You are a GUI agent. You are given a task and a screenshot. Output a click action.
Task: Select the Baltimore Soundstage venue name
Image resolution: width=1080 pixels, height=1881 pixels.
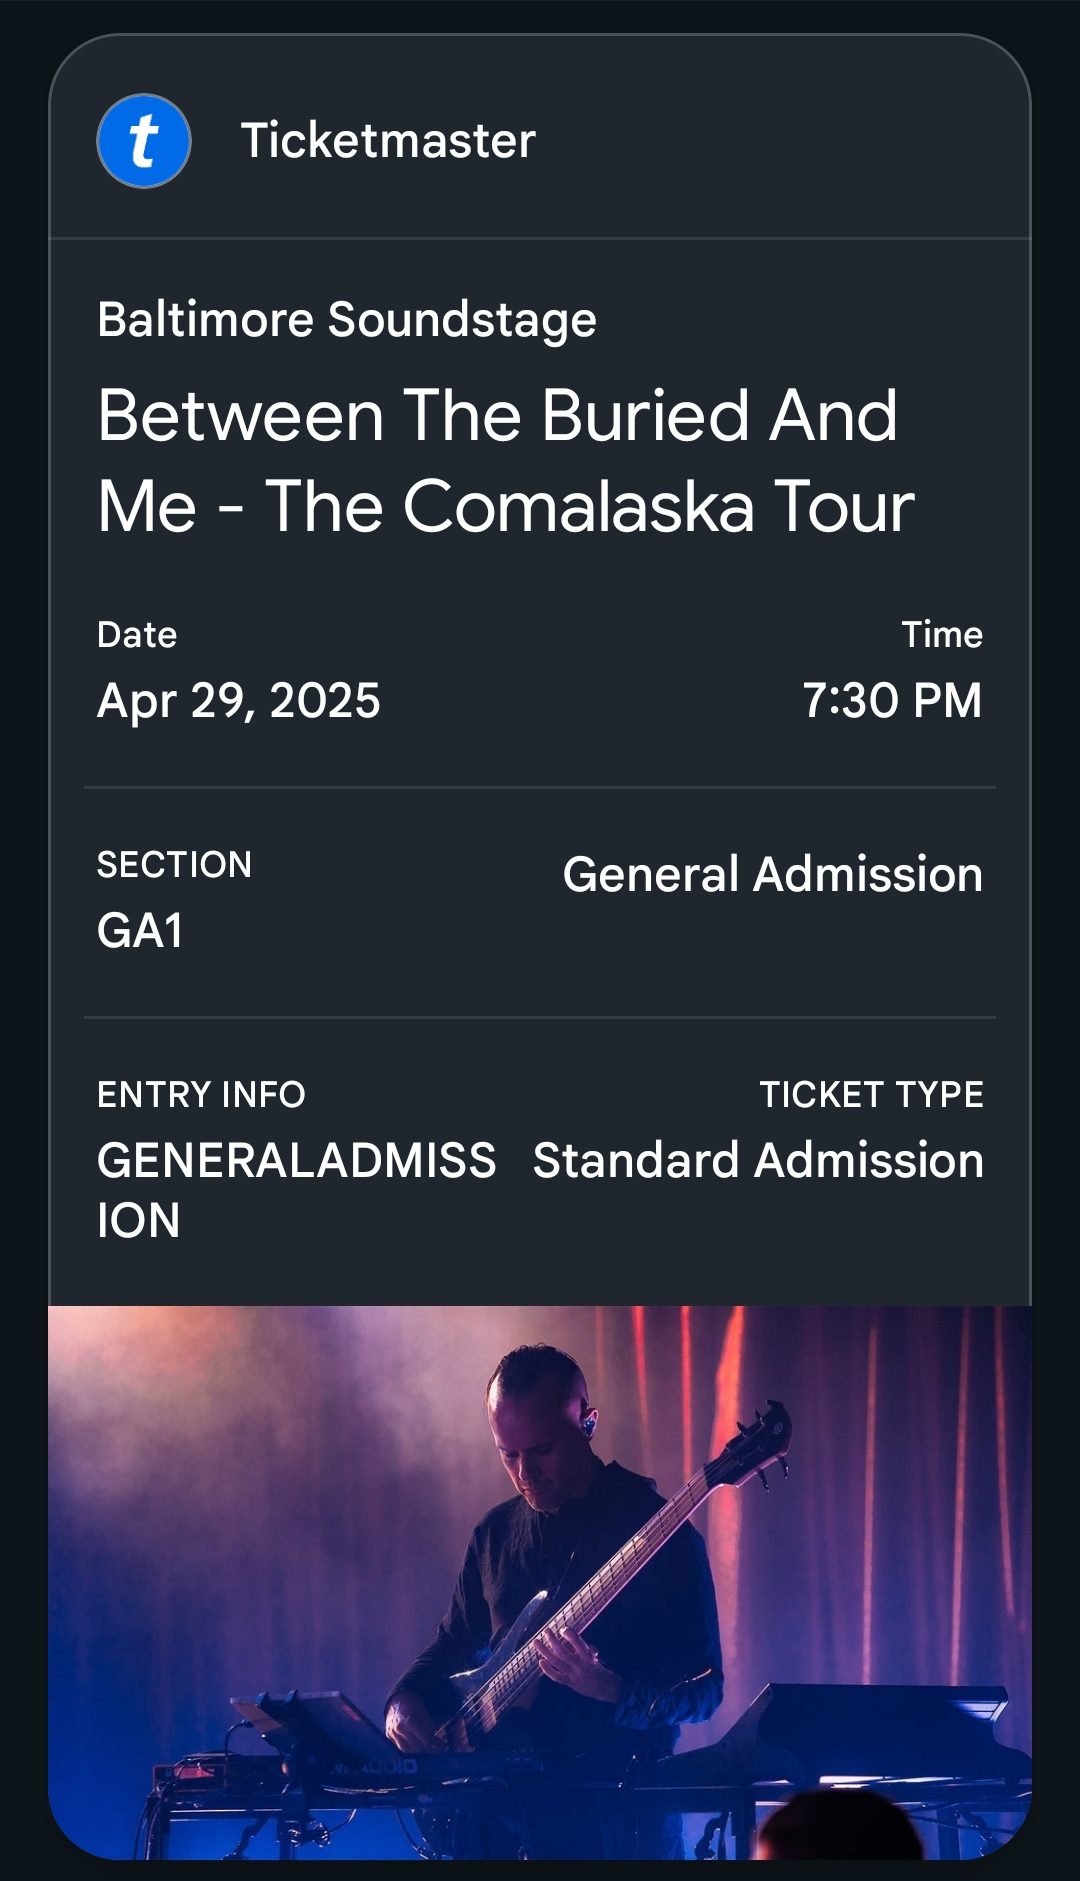pos(346,320)
